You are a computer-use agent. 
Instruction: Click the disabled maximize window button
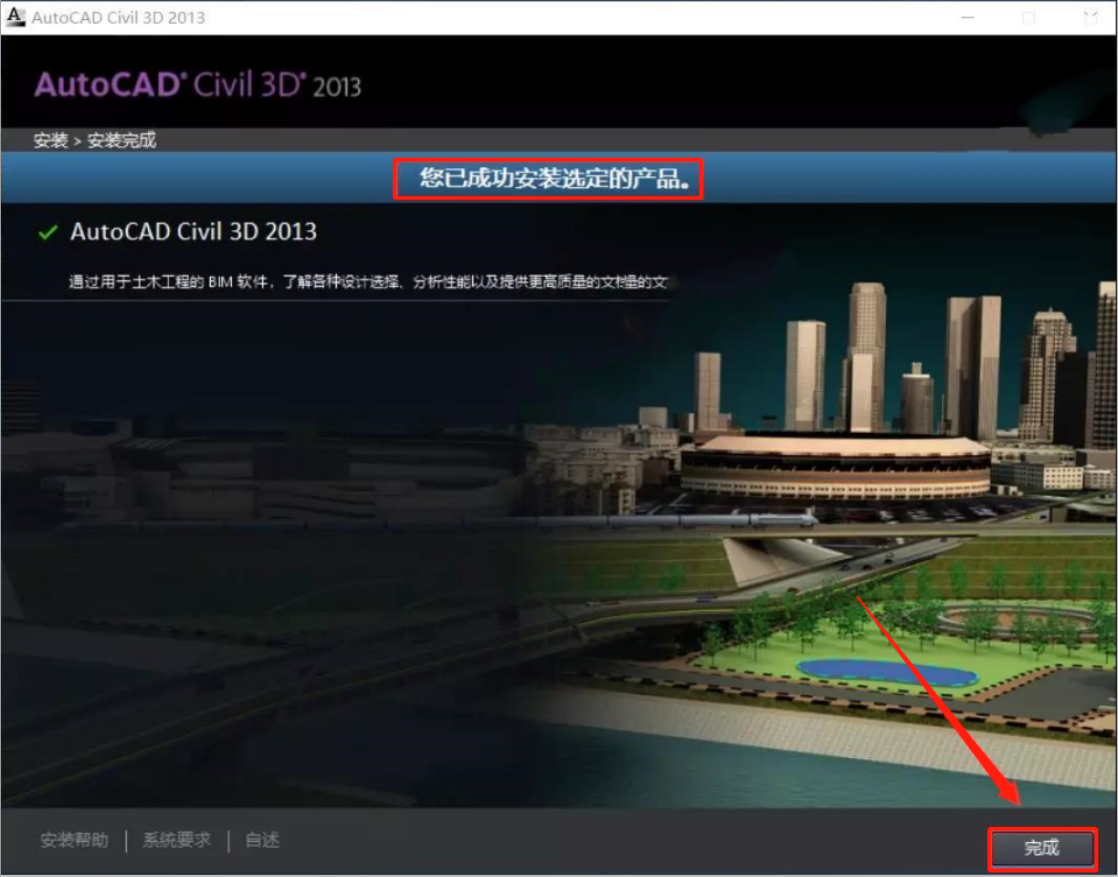point(1028,18)
